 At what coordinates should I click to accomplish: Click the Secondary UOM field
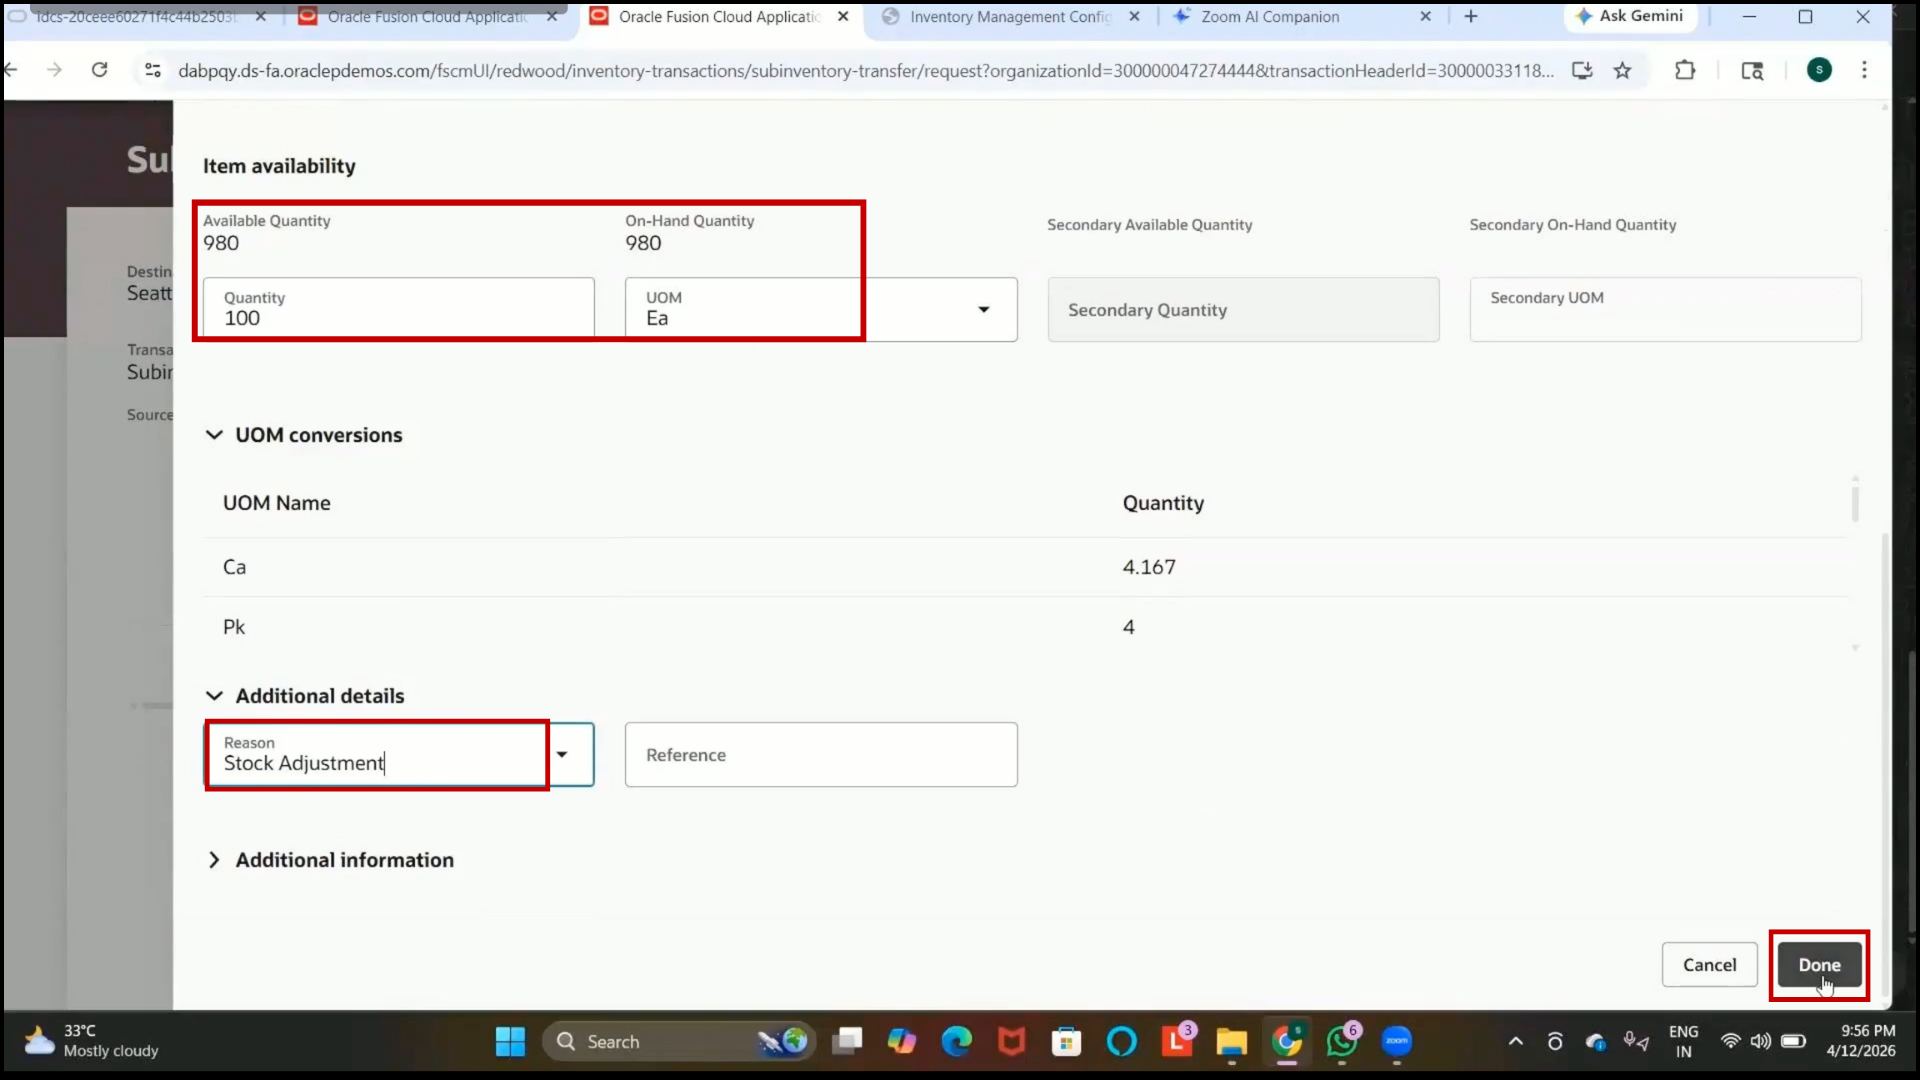[1665, 310]
